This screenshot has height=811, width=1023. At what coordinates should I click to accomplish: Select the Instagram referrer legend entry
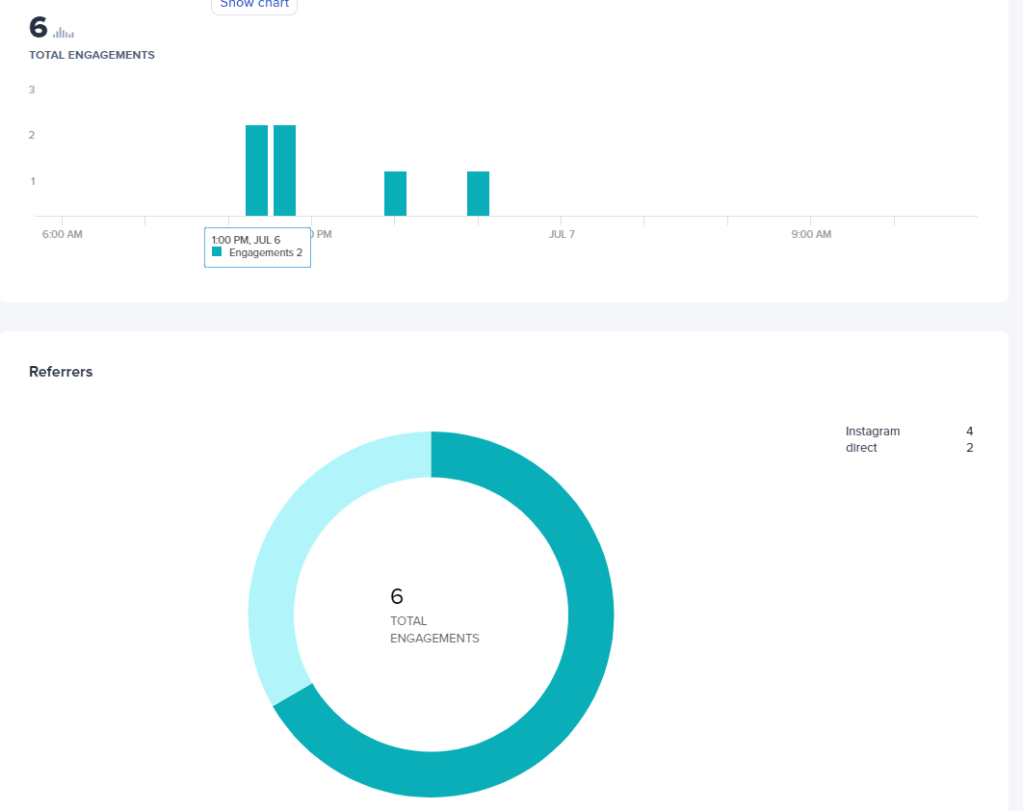pos(872,431)
